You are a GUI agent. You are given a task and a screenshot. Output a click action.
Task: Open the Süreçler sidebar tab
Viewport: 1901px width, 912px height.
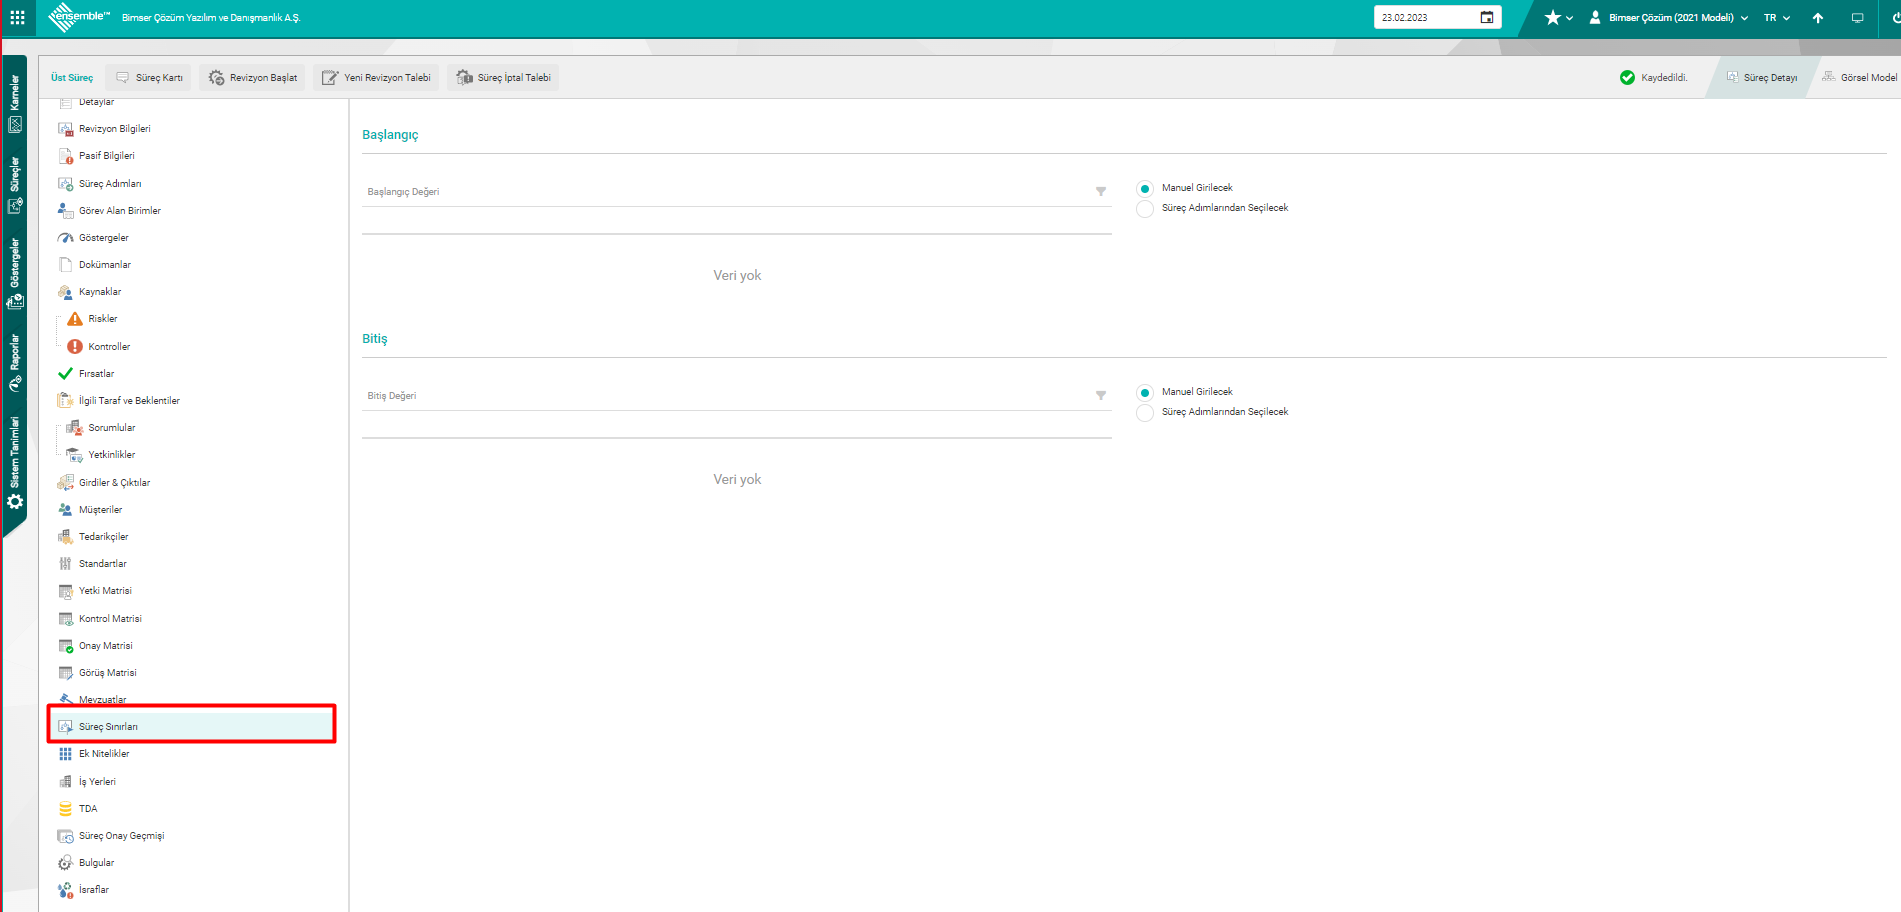click(15, 186)
